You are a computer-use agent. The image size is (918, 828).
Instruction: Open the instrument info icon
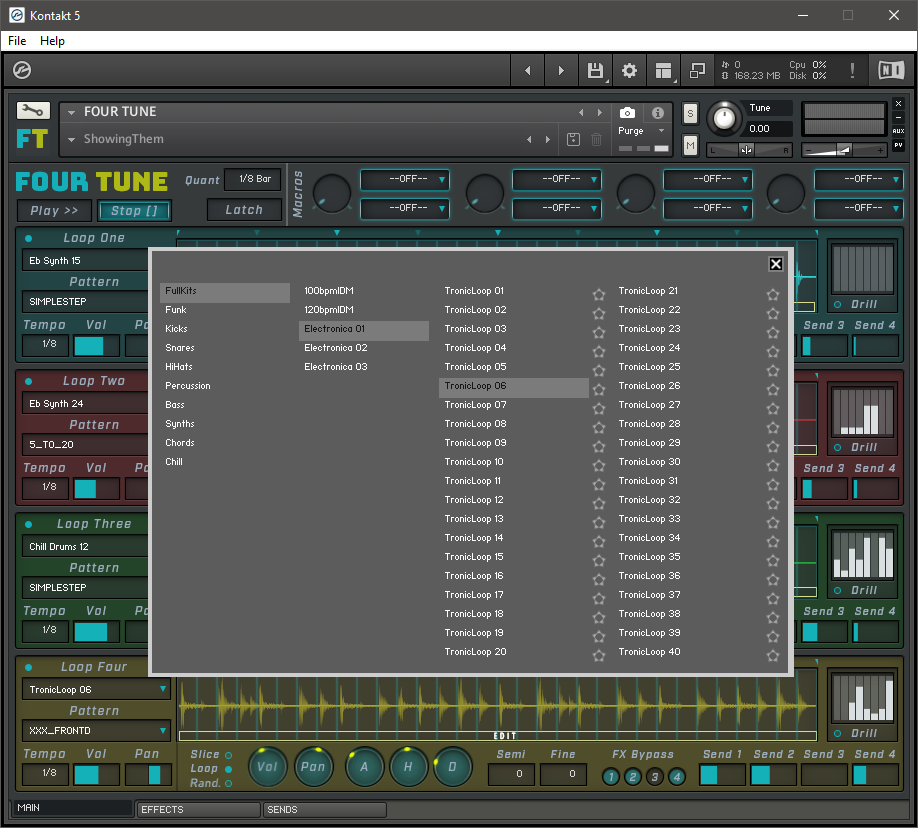coord(657,113)
